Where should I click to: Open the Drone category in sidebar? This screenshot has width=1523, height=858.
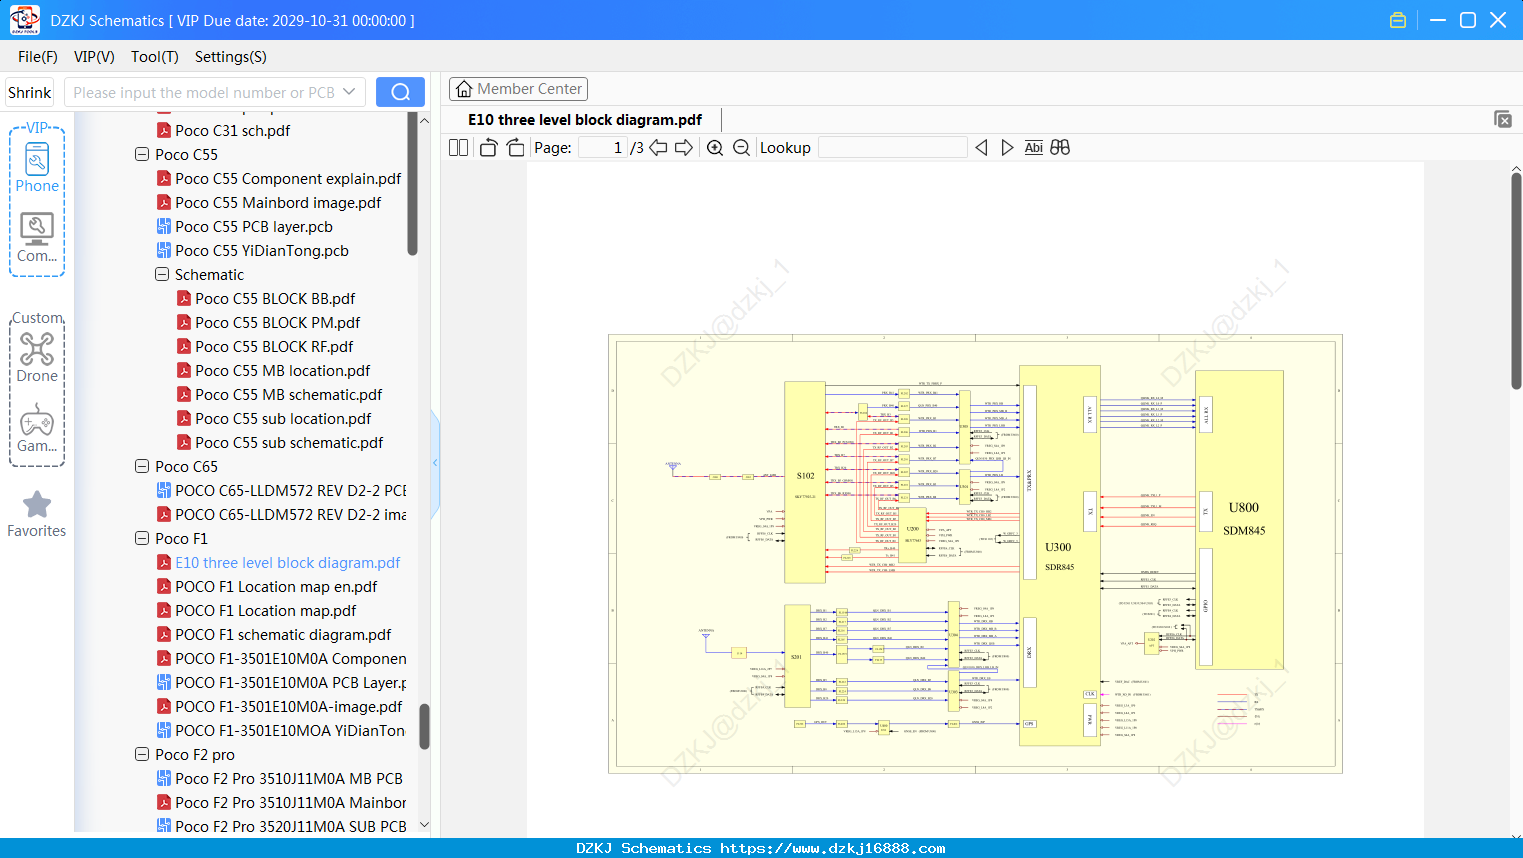(37, 357)
